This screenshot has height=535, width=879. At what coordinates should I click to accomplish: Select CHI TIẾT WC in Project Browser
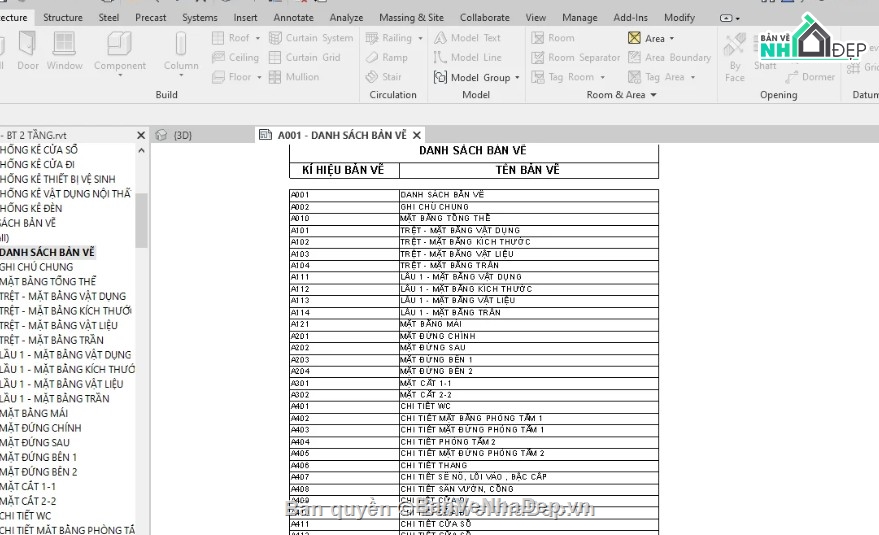point(26,515)
